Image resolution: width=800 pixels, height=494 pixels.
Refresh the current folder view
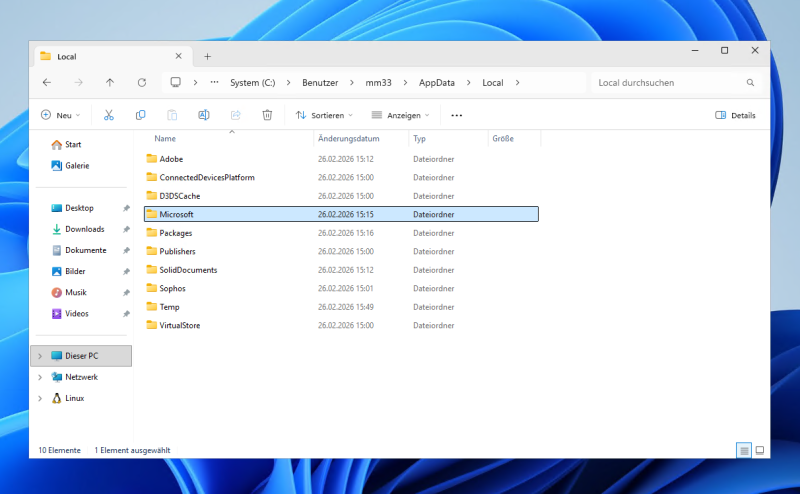pyautogui.click(x=142, y=82)
